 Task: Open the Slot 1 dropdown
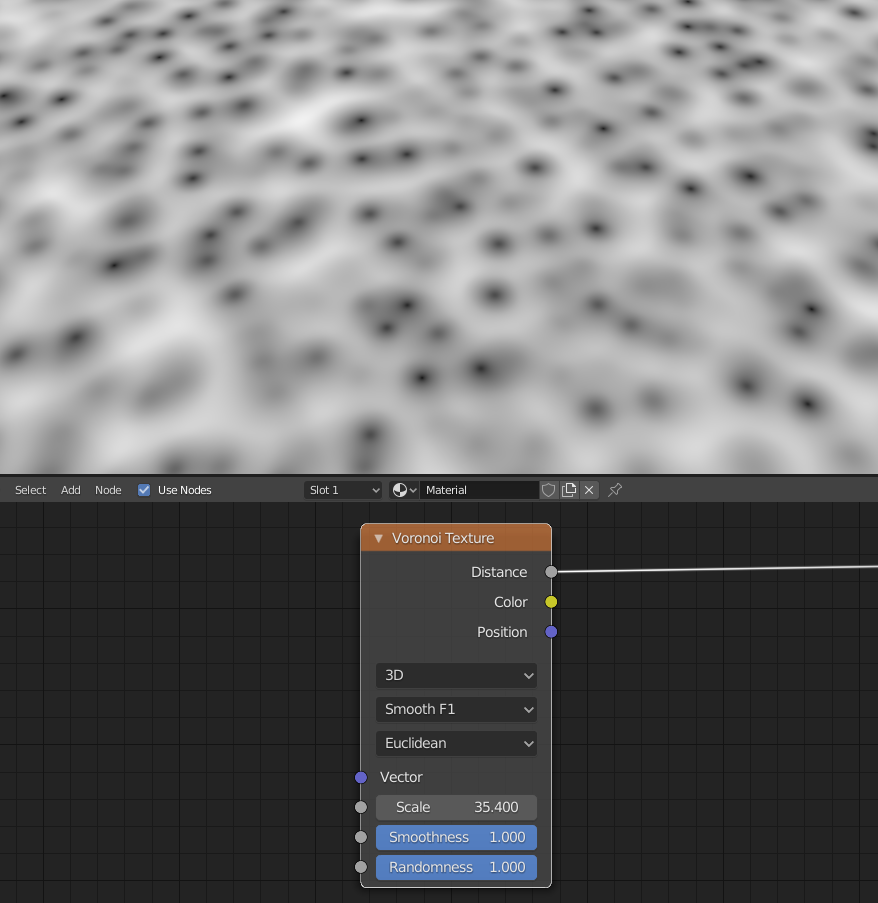click(343, 490)
